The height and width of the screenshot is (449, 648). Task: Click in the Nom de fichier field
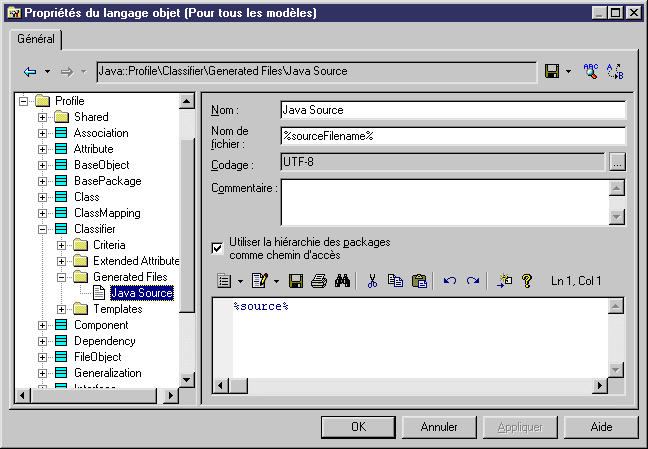(x=452, y=136)
